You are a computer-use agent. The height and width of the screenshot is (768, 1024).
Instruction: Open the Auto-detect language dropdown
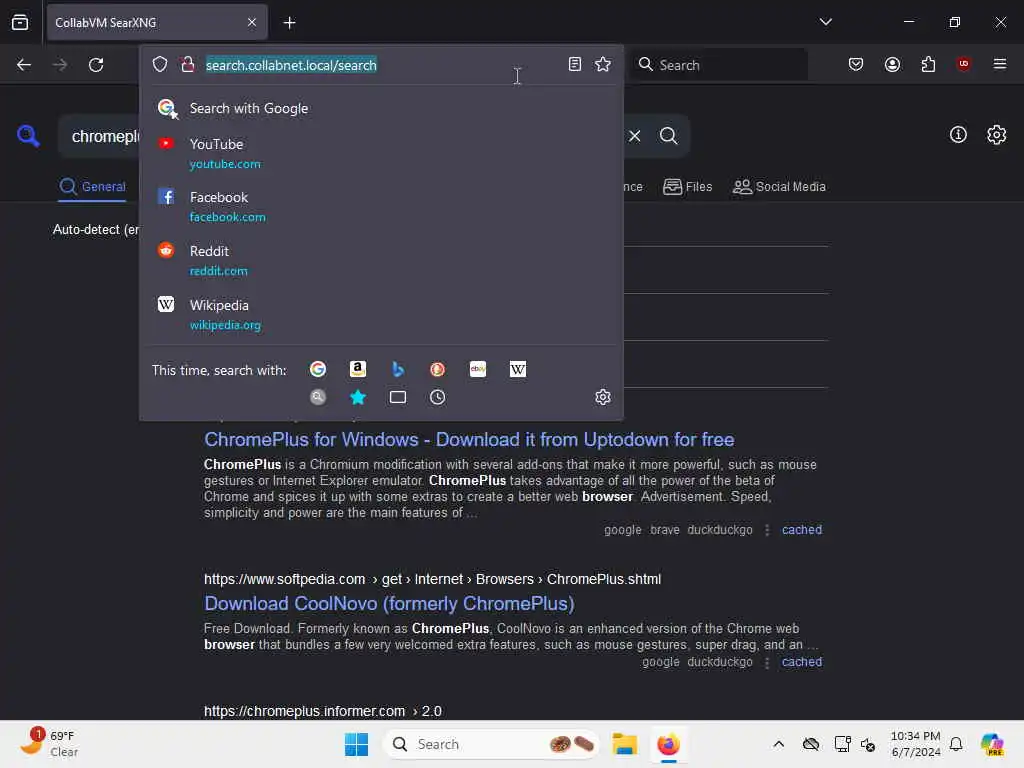(x=95, y=230)
